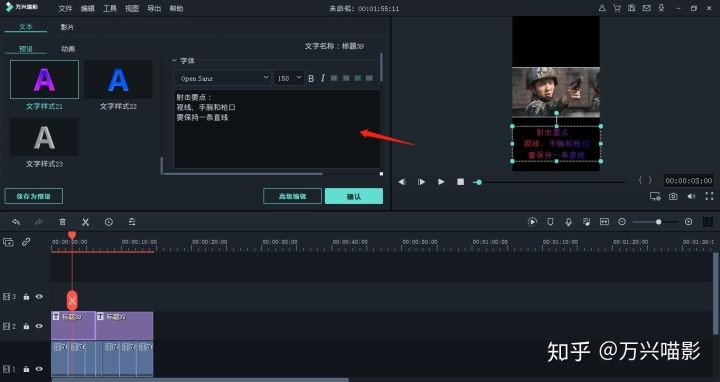
Task: Open the edit adjustments sliders icon
Action: pyautogui.click(x=132, y=222)
